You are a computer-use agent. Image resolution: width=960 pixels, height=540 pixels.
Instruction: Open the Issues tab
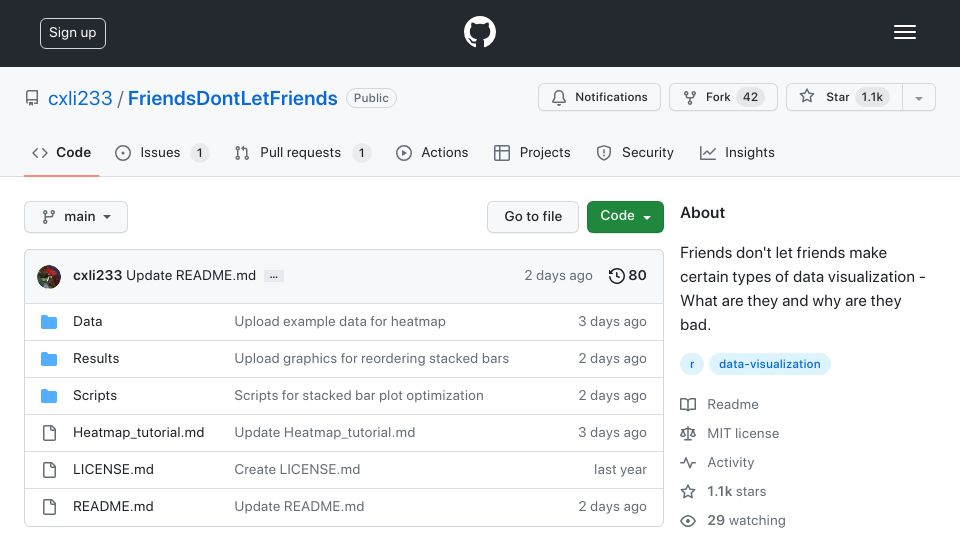coord(162,152)
